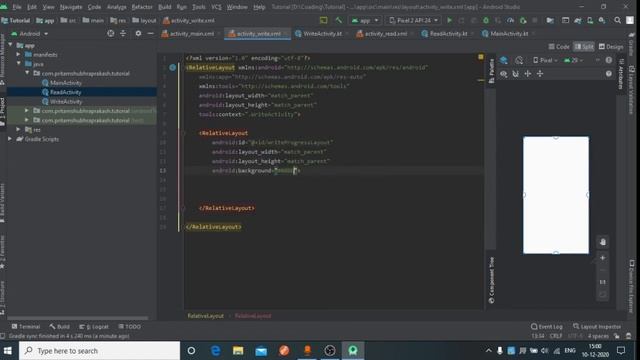
Task: Open the Pixel 2 API 24 device dropdown
Action: 413,20
